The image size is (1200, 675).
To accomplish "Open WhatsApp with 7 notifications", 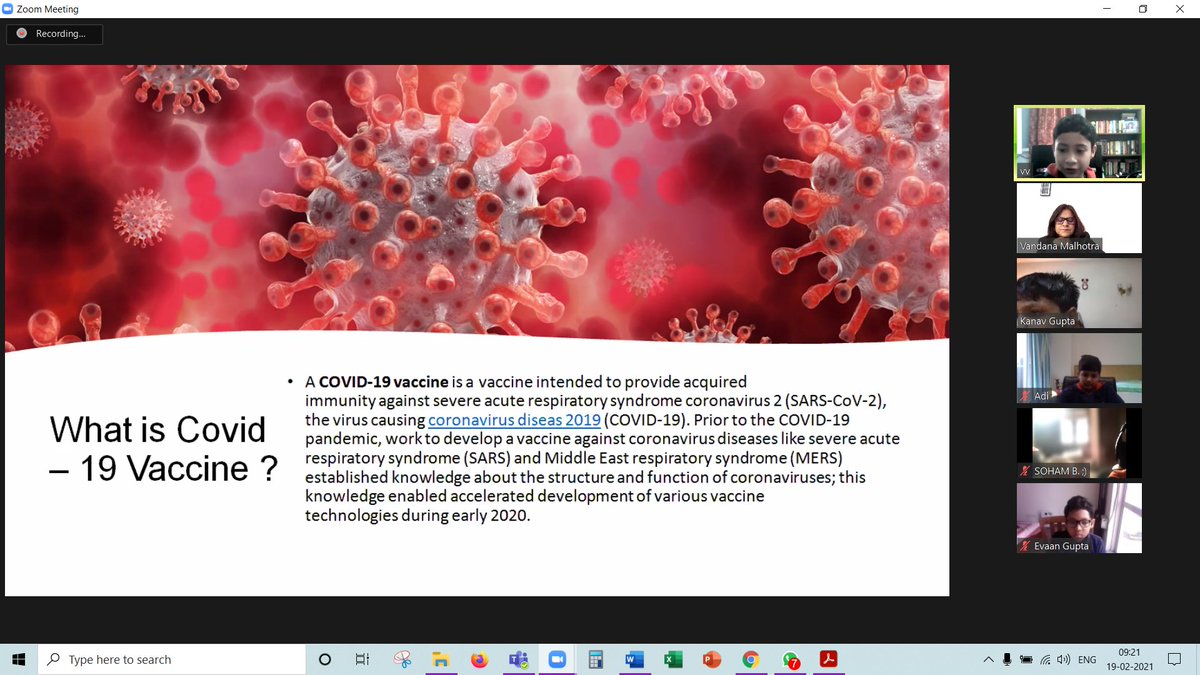I will coord(790,659).
